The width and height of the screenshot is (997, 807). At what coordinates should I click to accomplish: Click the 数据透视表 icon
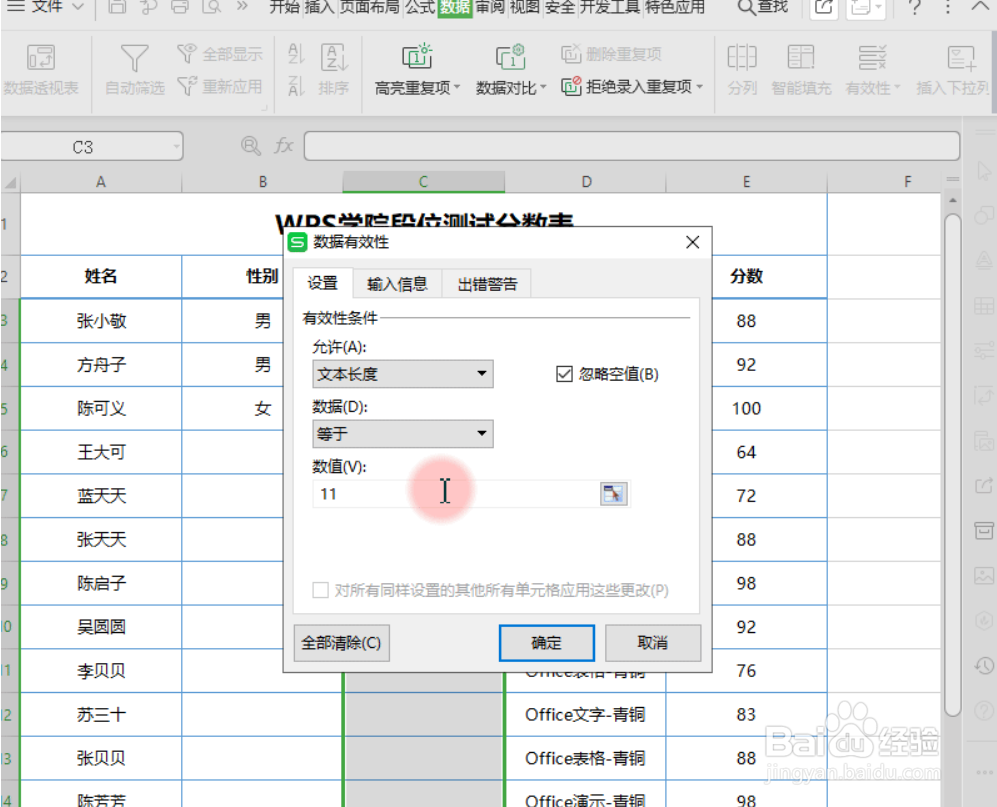tap(41, 57)
